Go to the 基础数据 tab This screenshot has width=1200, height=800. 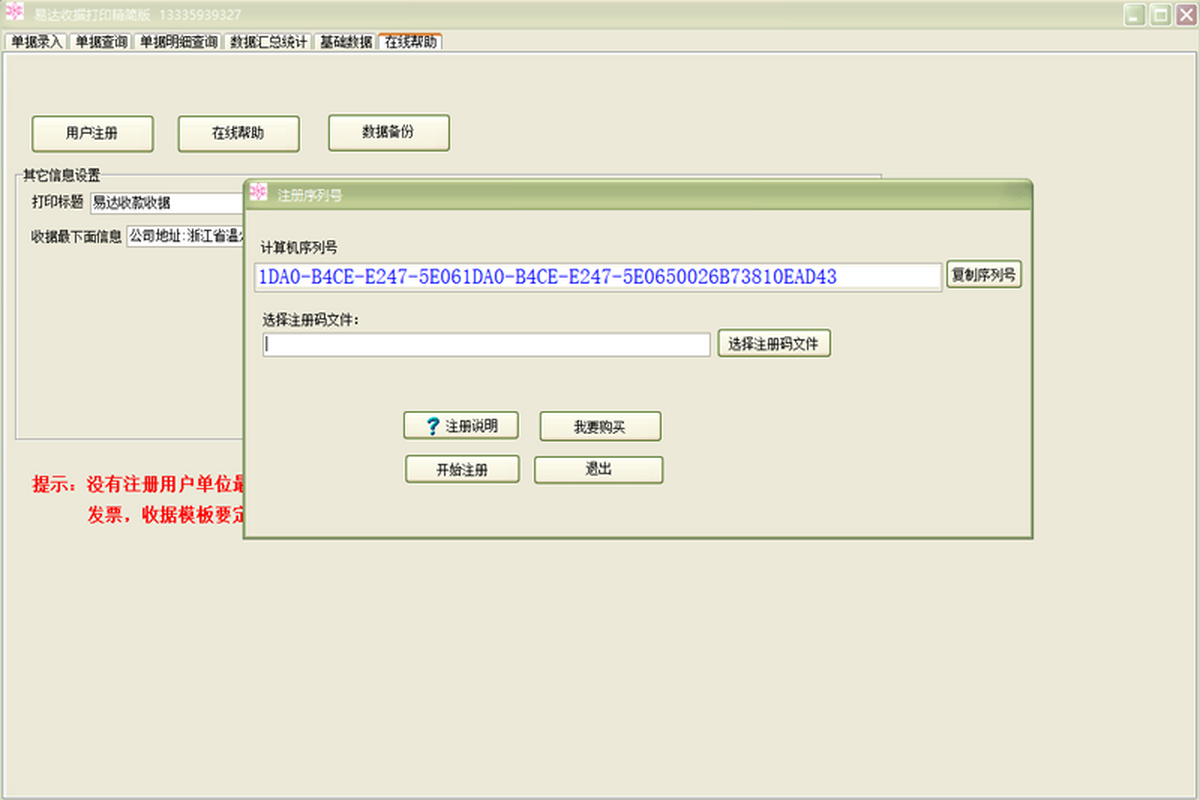click(346, 42)
